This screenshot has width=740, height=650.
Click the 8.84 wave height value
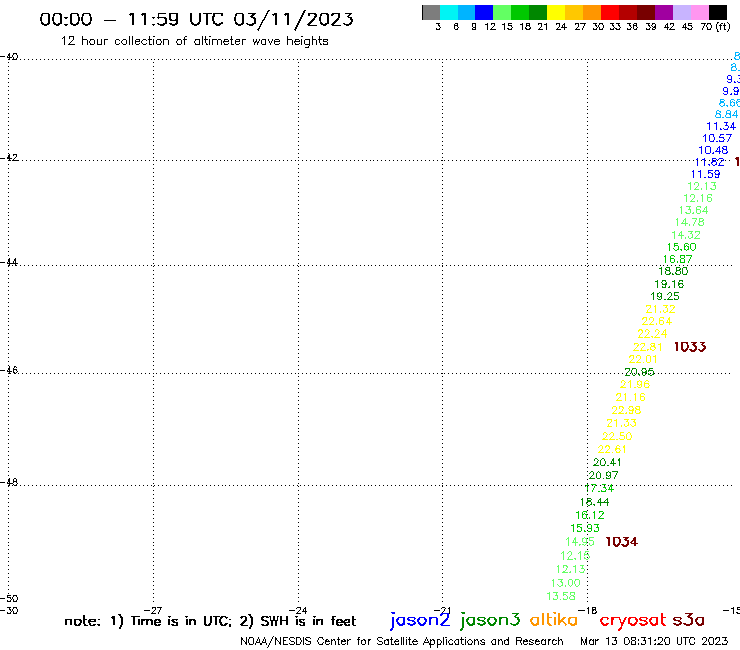pyautogui.click(x=726, y=114)
